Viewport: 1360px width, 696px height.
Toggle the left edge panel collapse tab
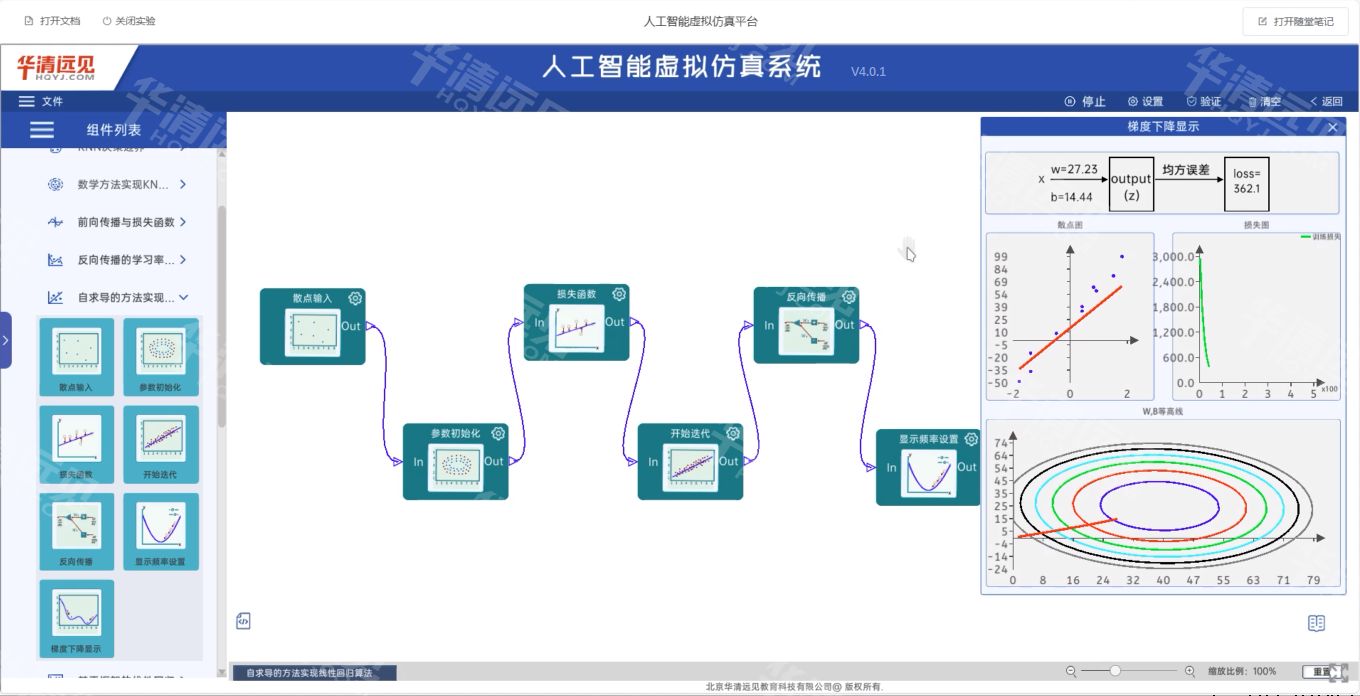coord(6,340)
